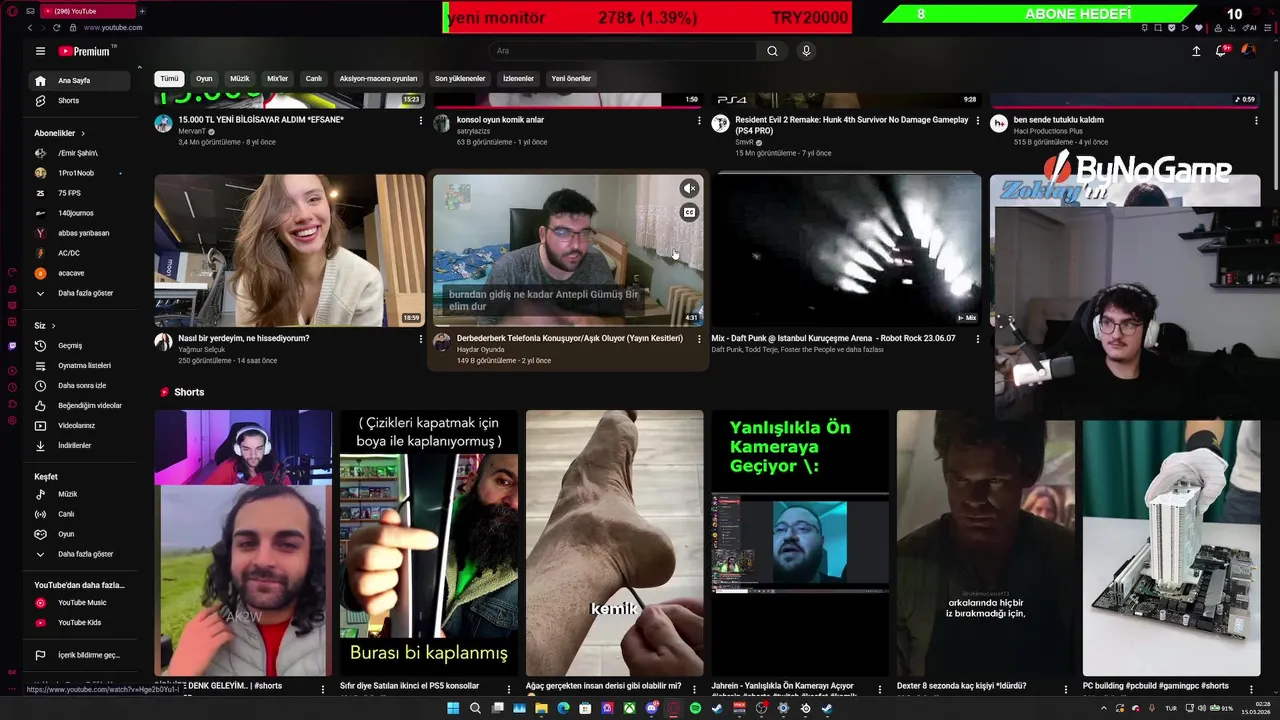Screen dimensions: 1280x720
Task: Open the YouTube hamburger guide menu
Action: (x=40, y=51)
